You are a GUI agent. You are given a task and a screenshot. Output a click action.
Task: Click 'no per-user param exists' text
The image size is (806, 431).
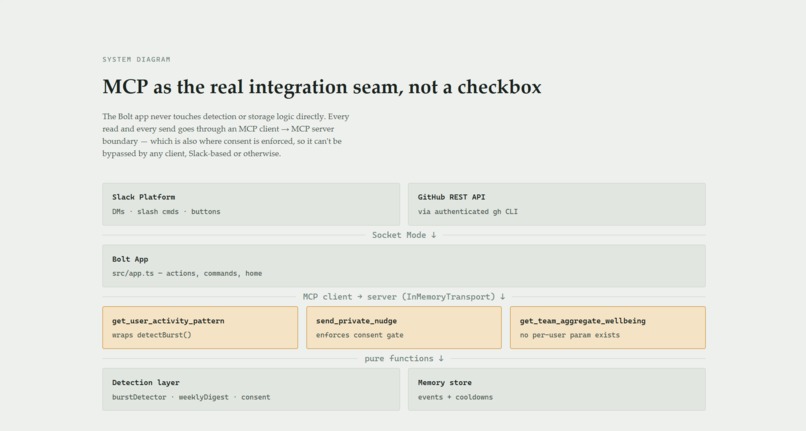tap(570, 335)
